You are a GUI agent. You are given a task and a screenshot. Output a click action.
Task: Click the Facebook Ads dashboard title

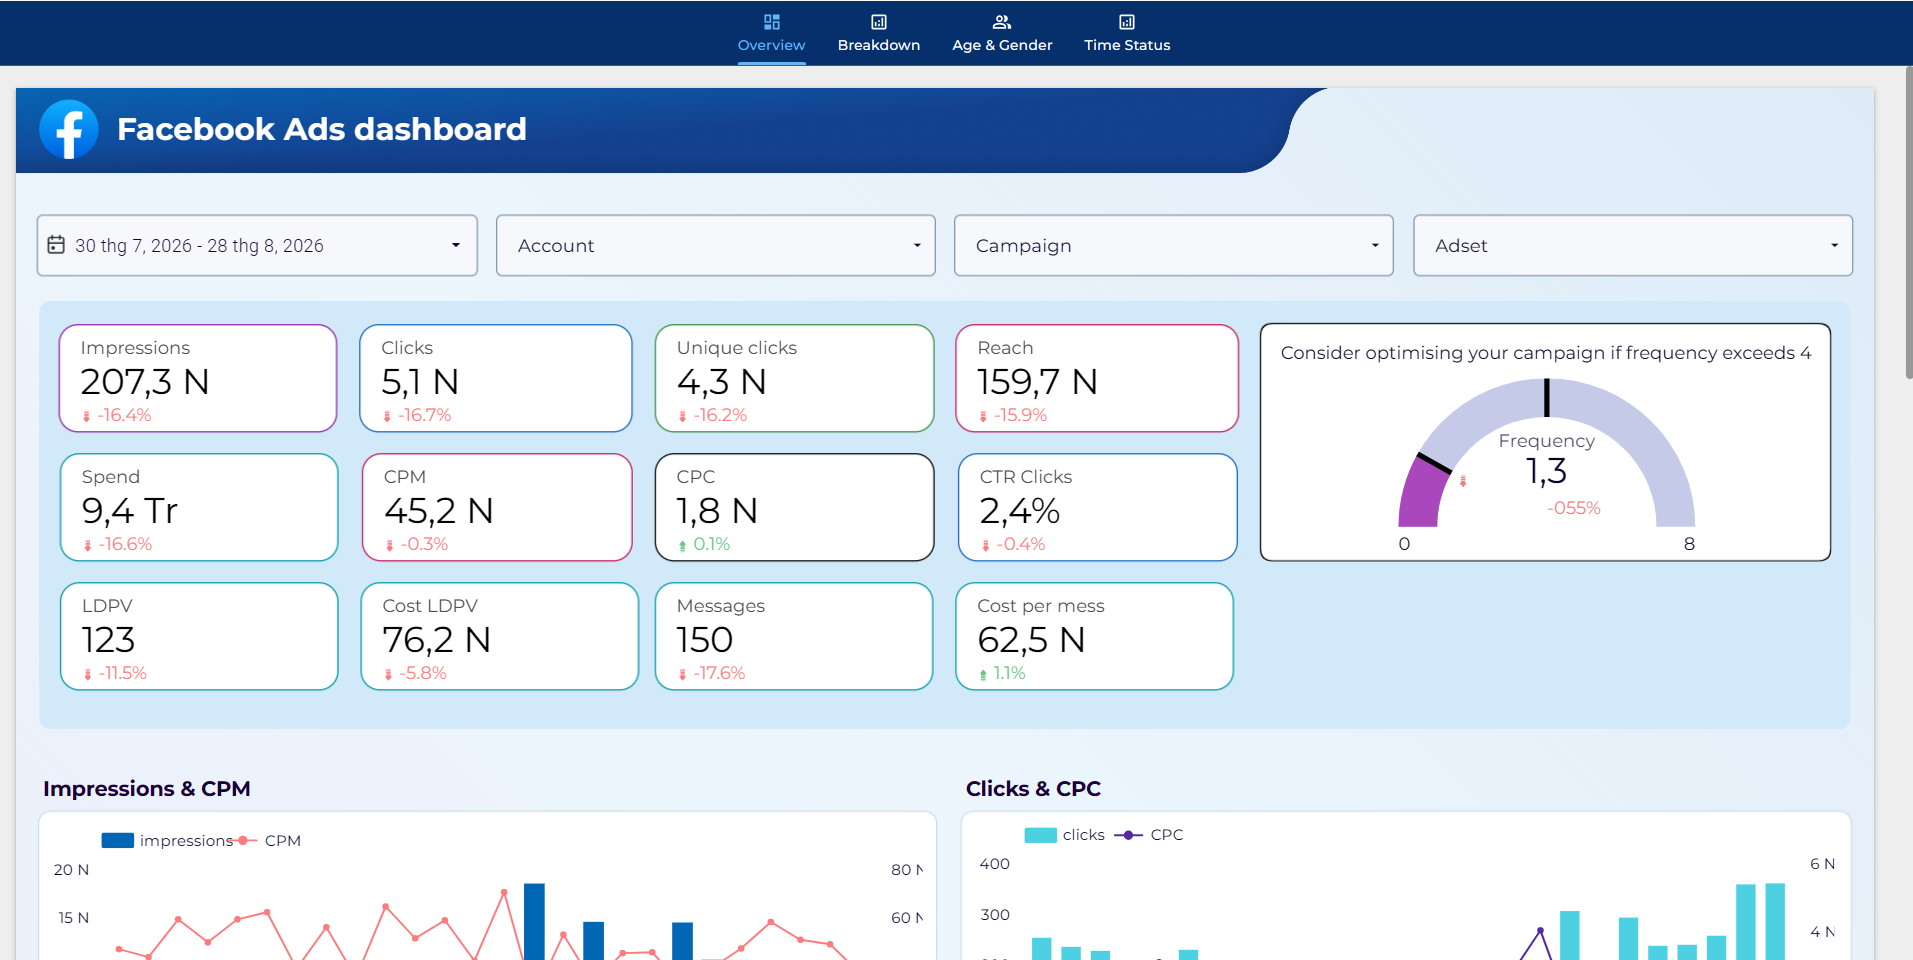click(322, 129)
